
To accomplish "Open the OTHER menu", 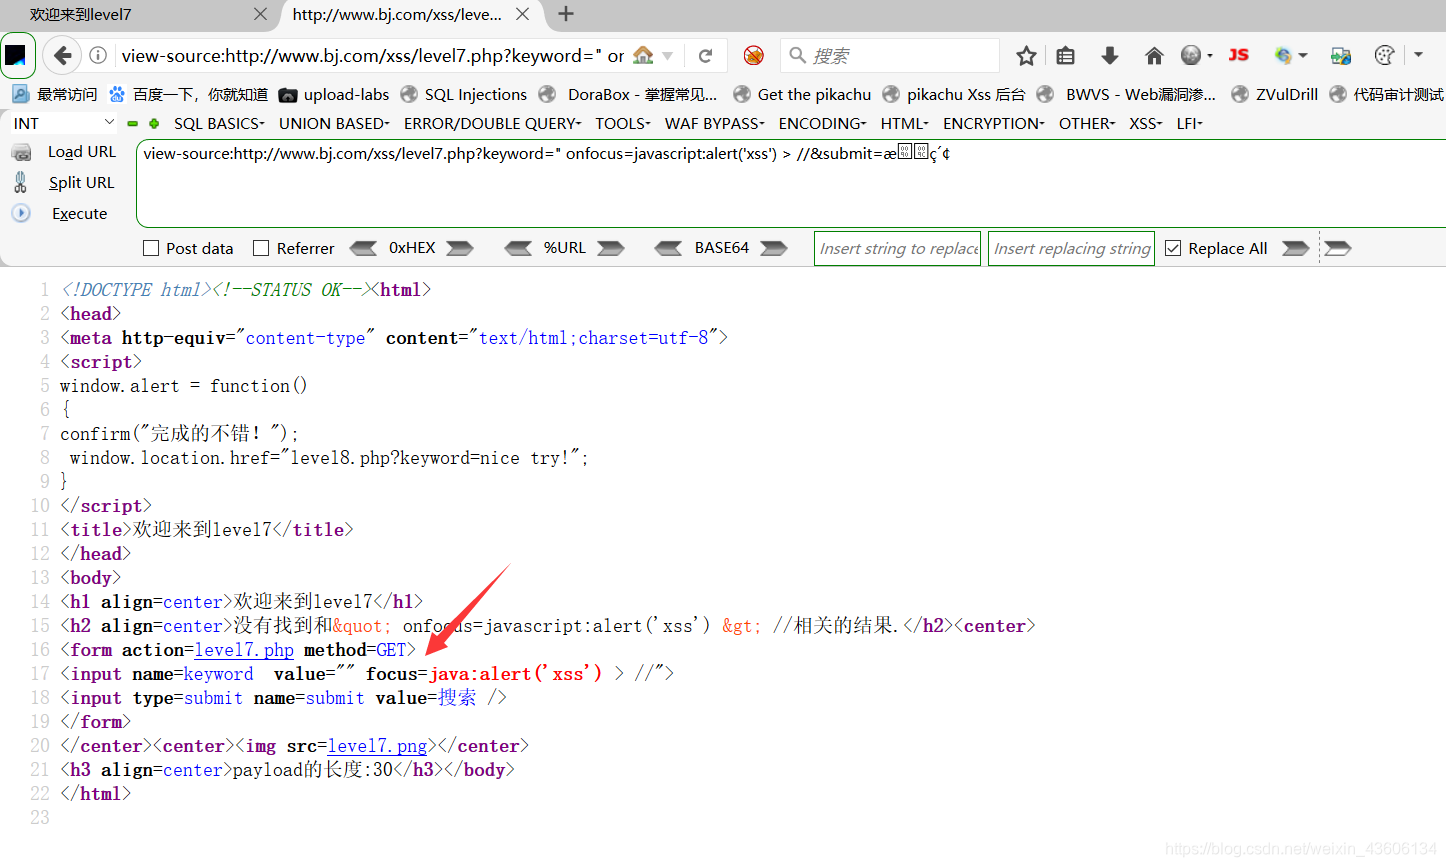I will [1087, 123].
